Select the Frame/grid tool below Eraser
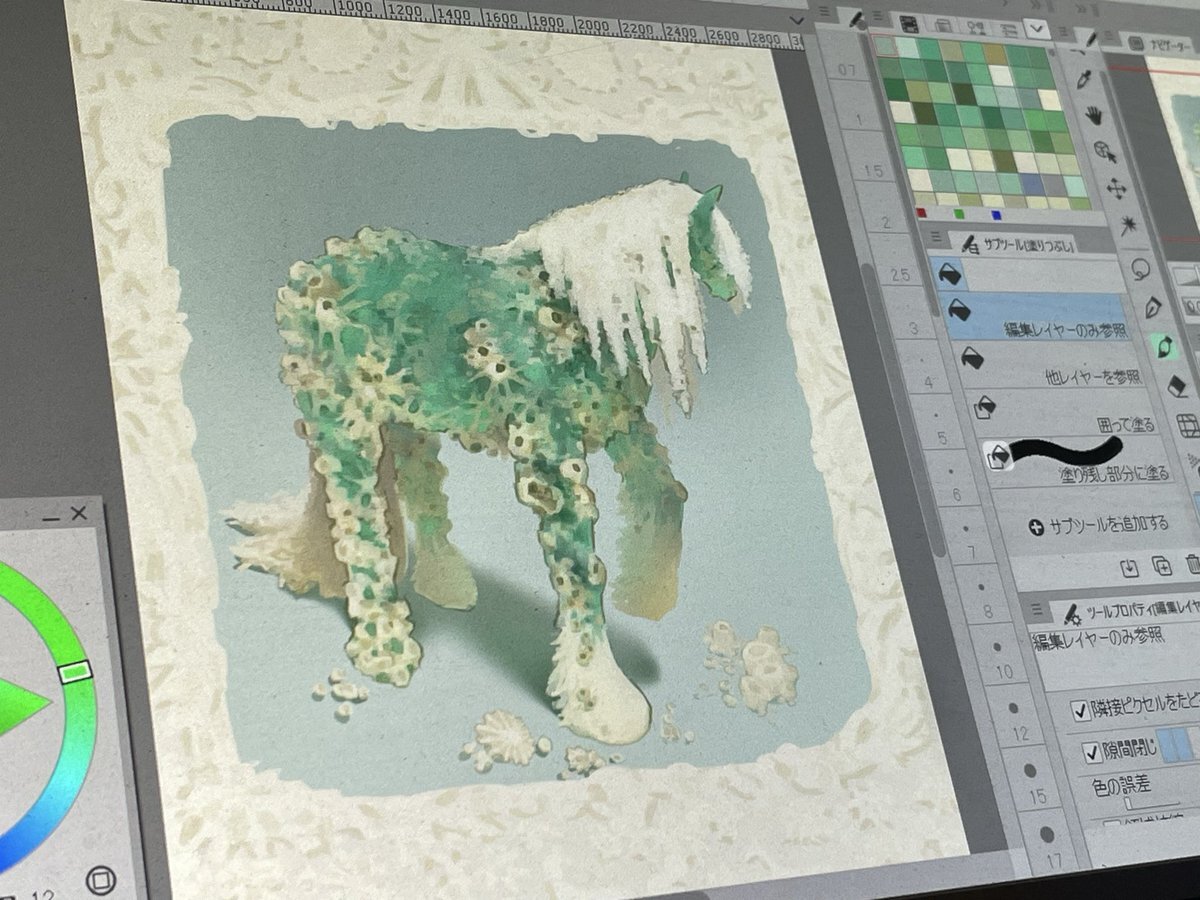This screenshot has height=900, width=1200. (x=1187, y=426)
